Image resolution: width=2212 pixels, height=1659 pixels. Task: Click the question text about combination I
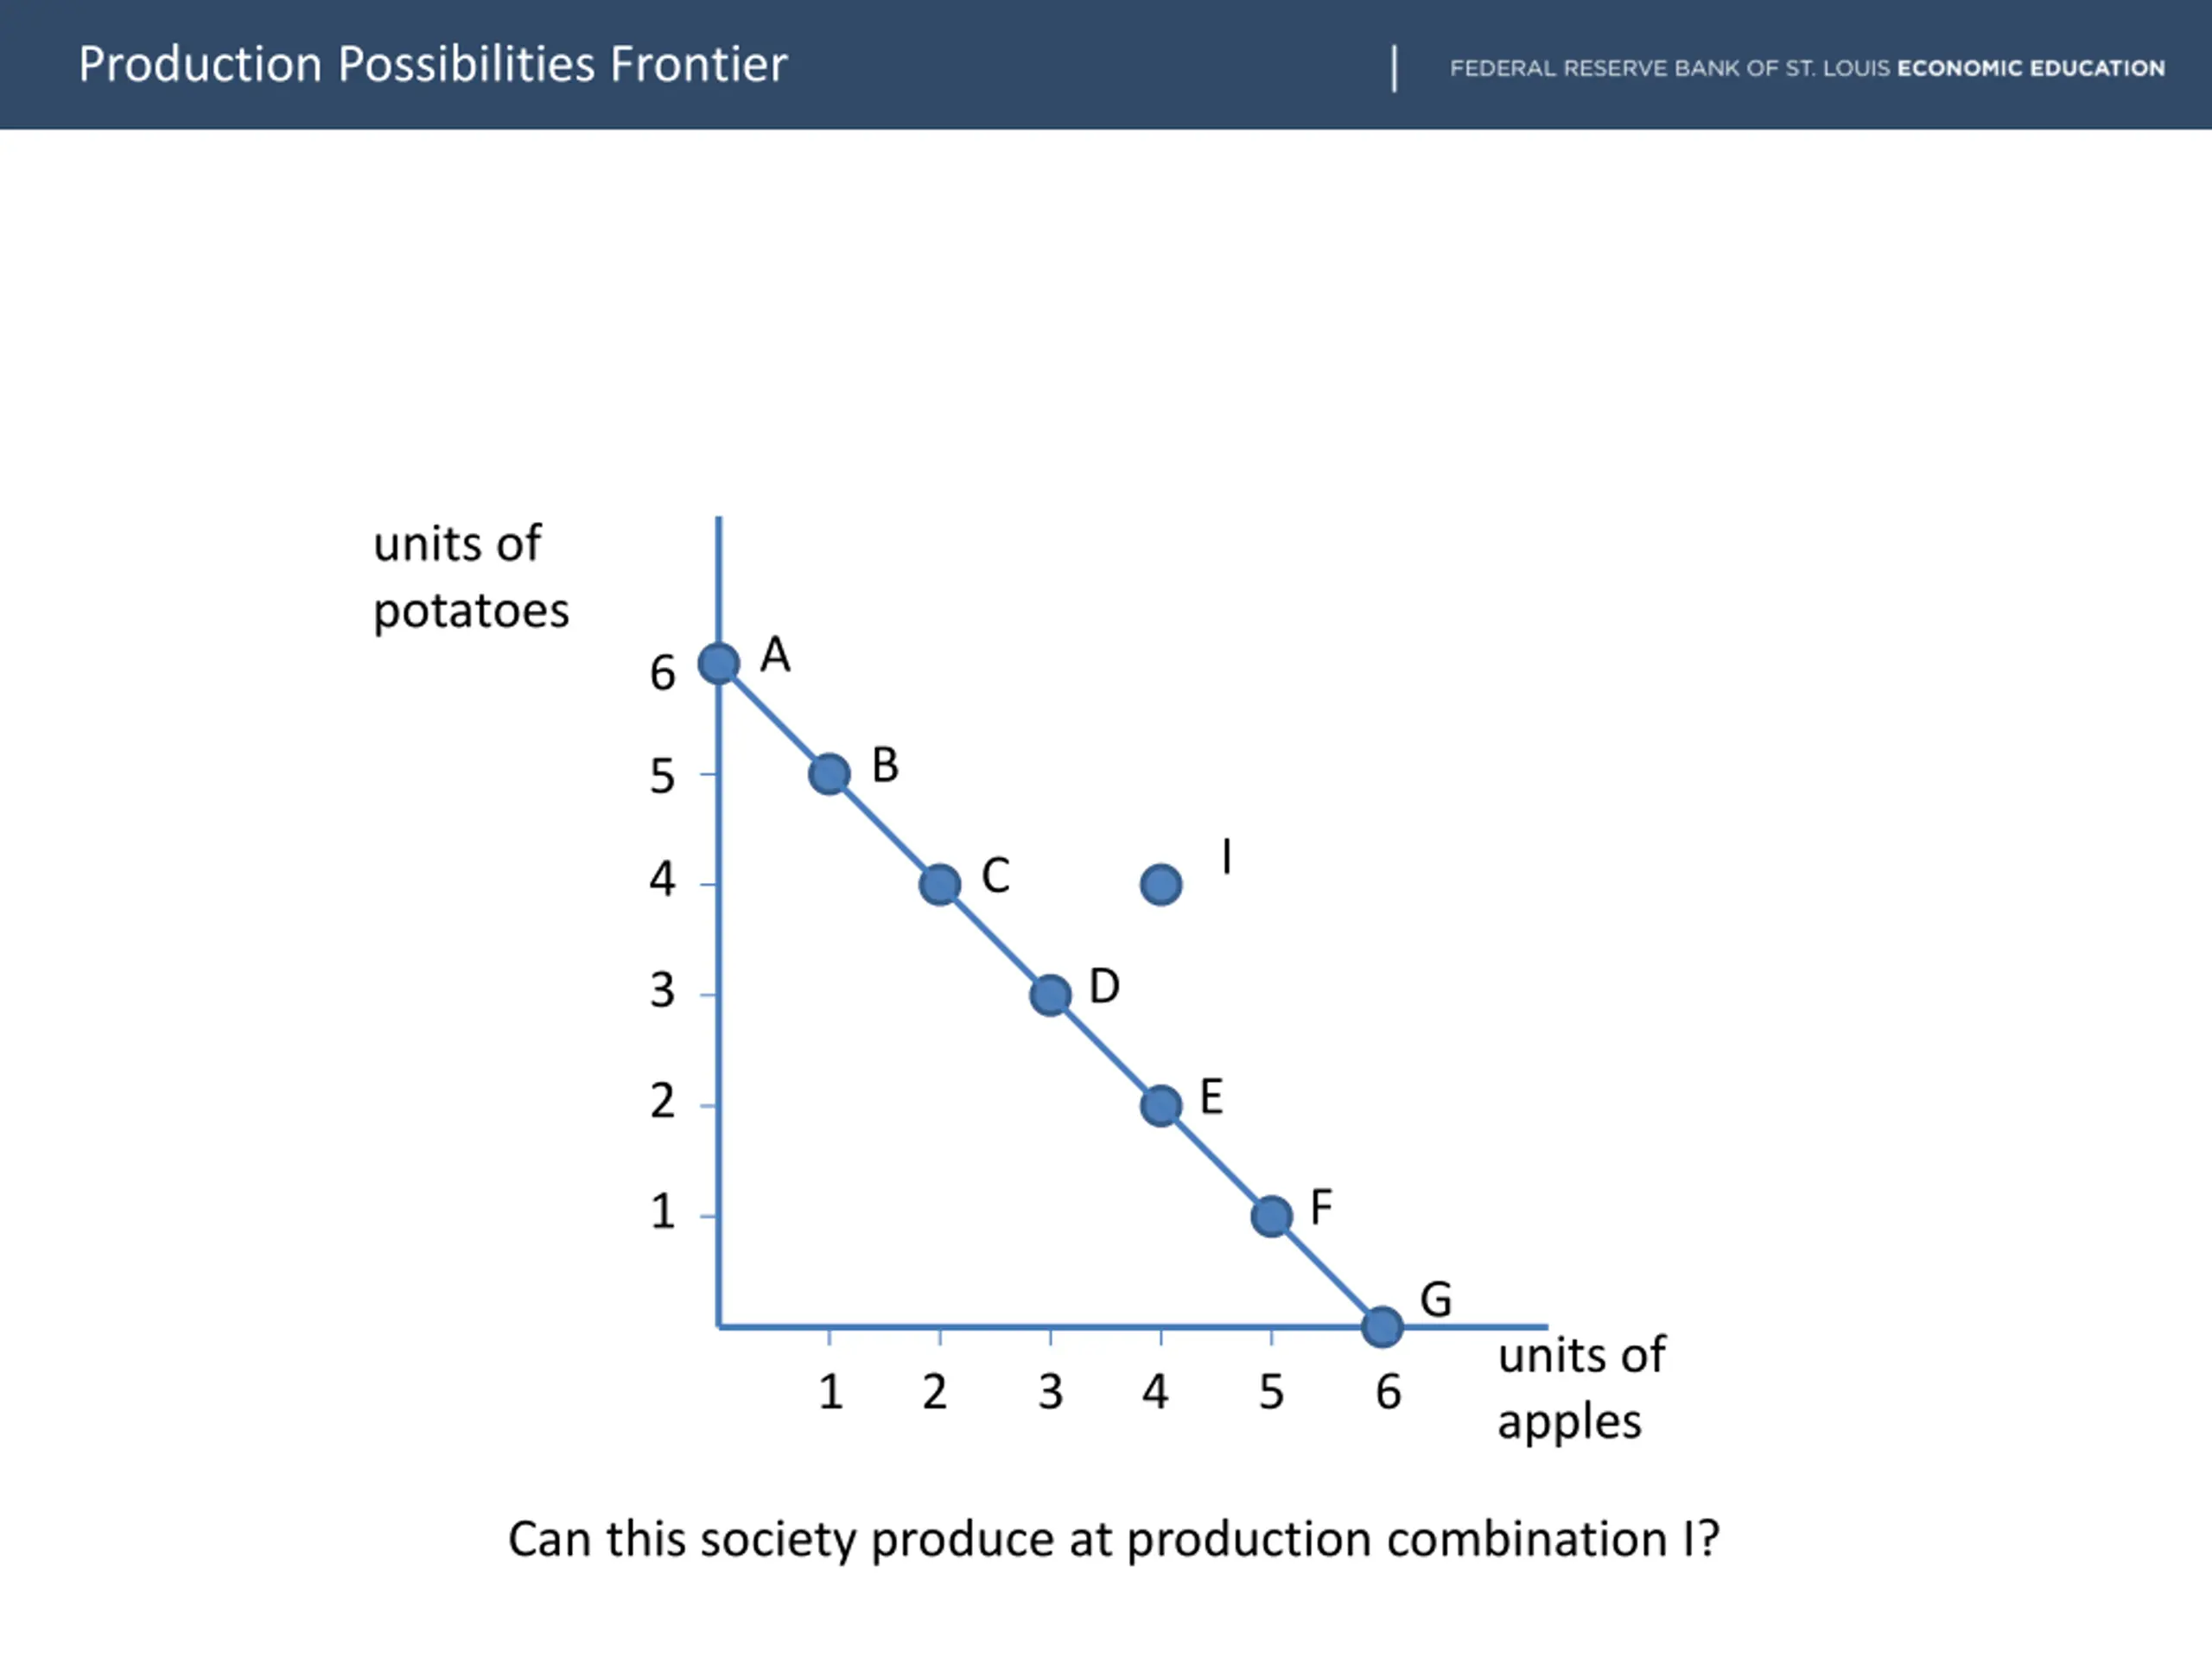tap(1113, 1539)
